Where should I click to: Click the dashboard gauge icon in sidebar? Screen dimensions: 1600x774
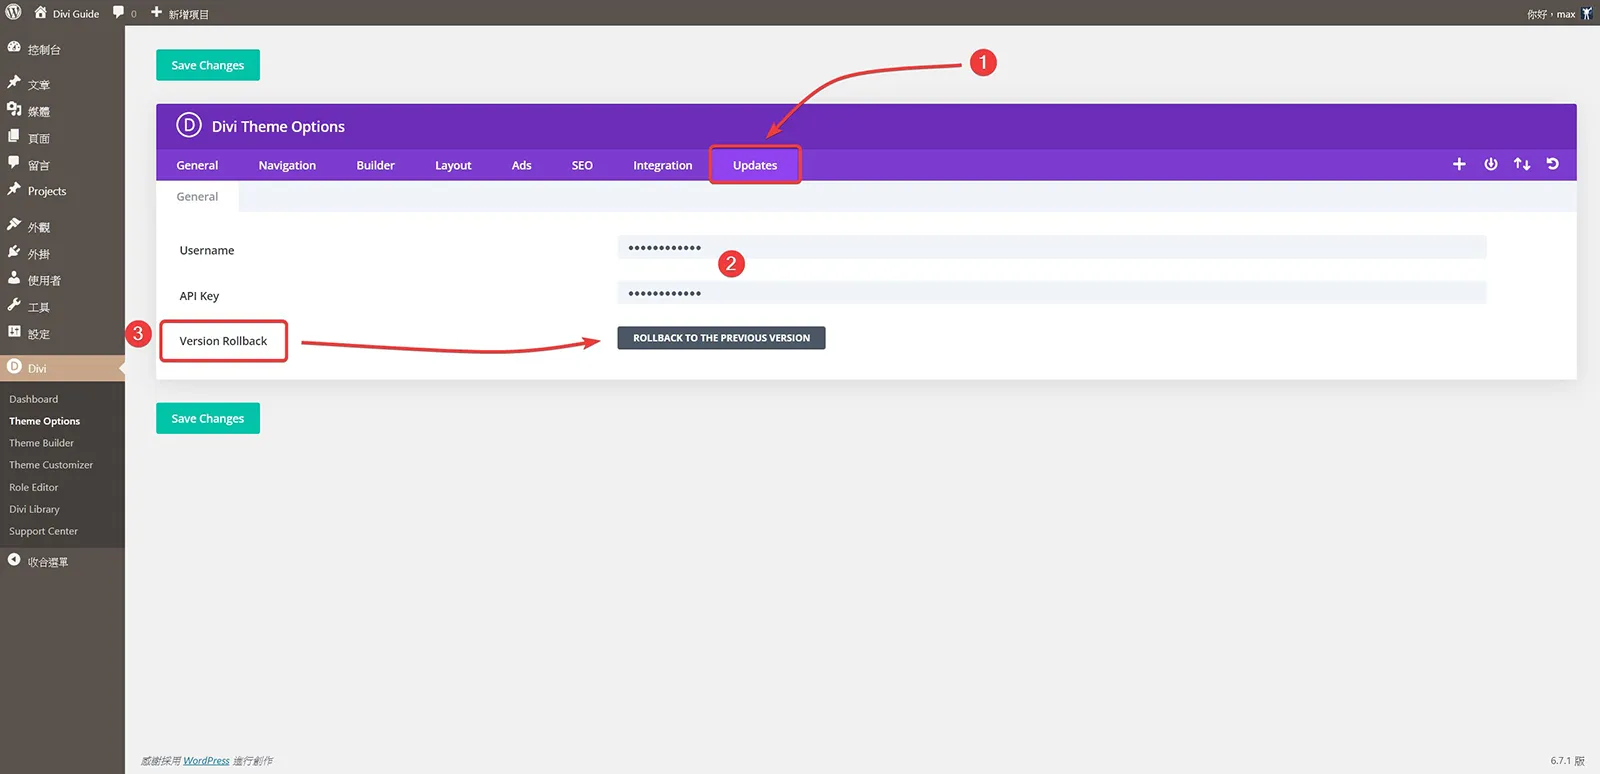[x=14, y=48]
